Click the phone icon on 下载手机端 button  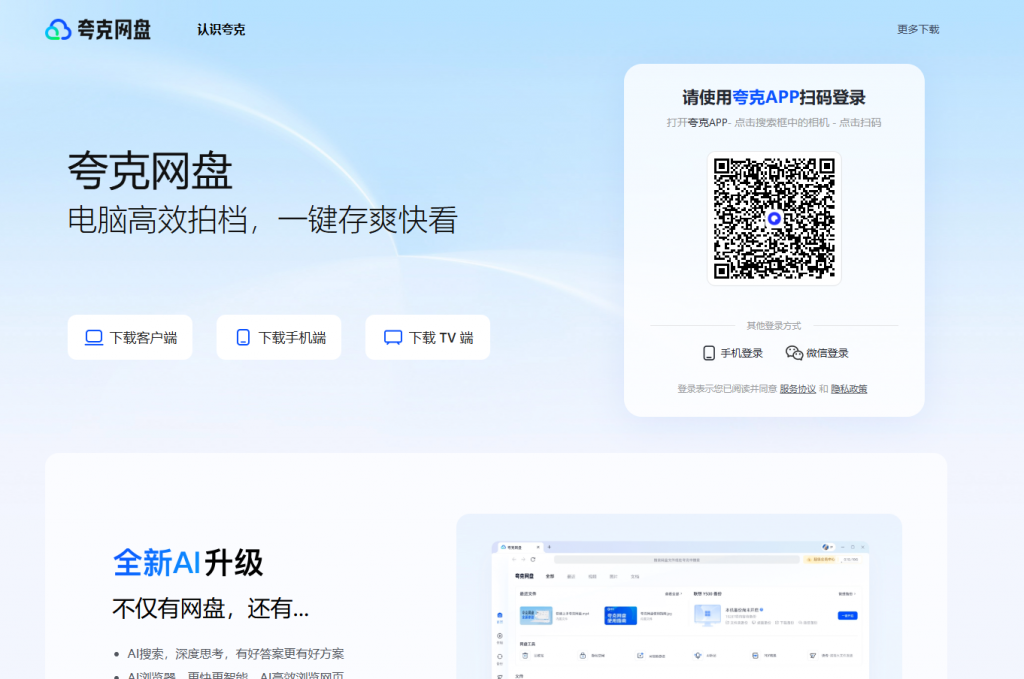241,337
